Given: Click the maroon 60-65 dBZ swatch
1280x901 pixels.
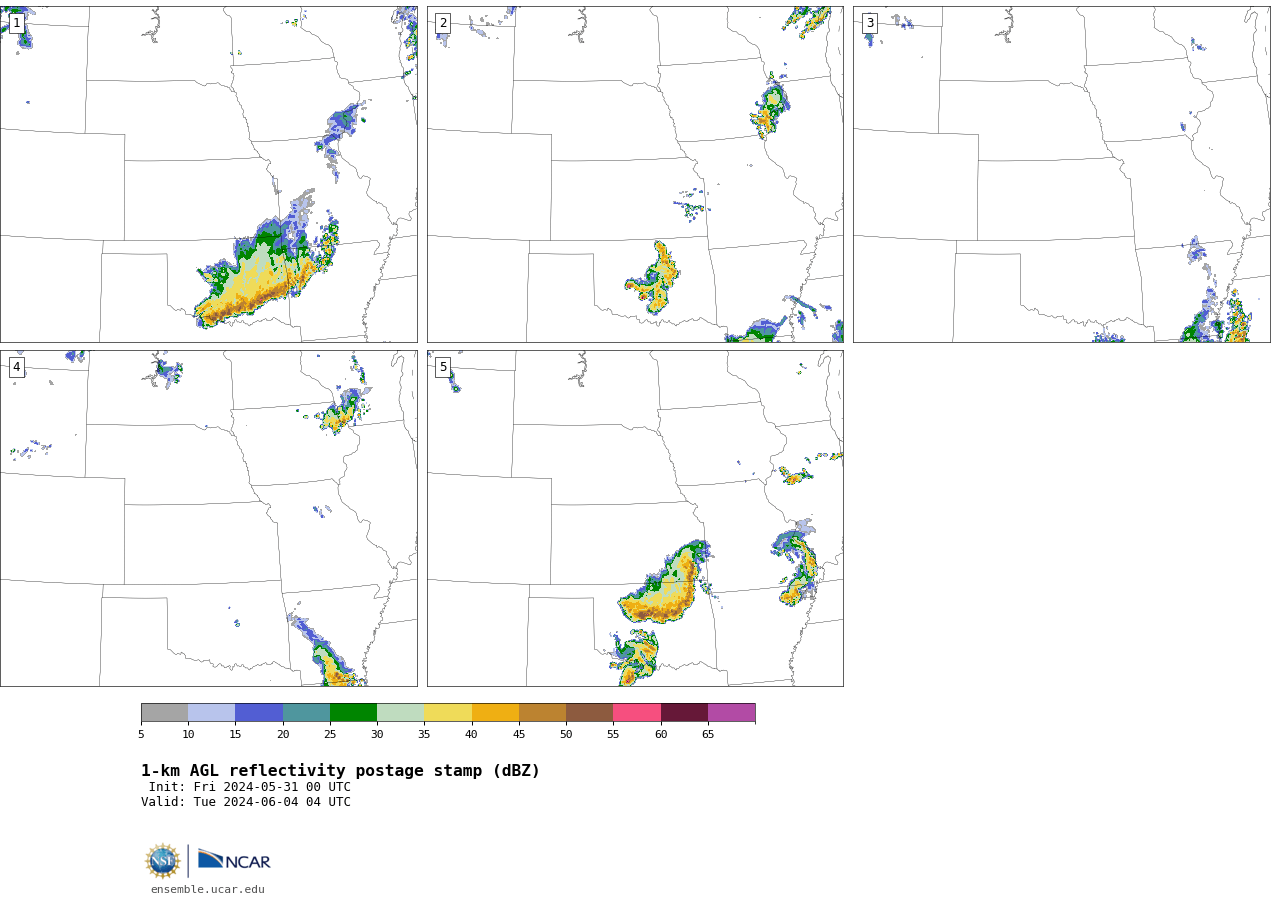Looking at the screenshot, I should [684, 713].
